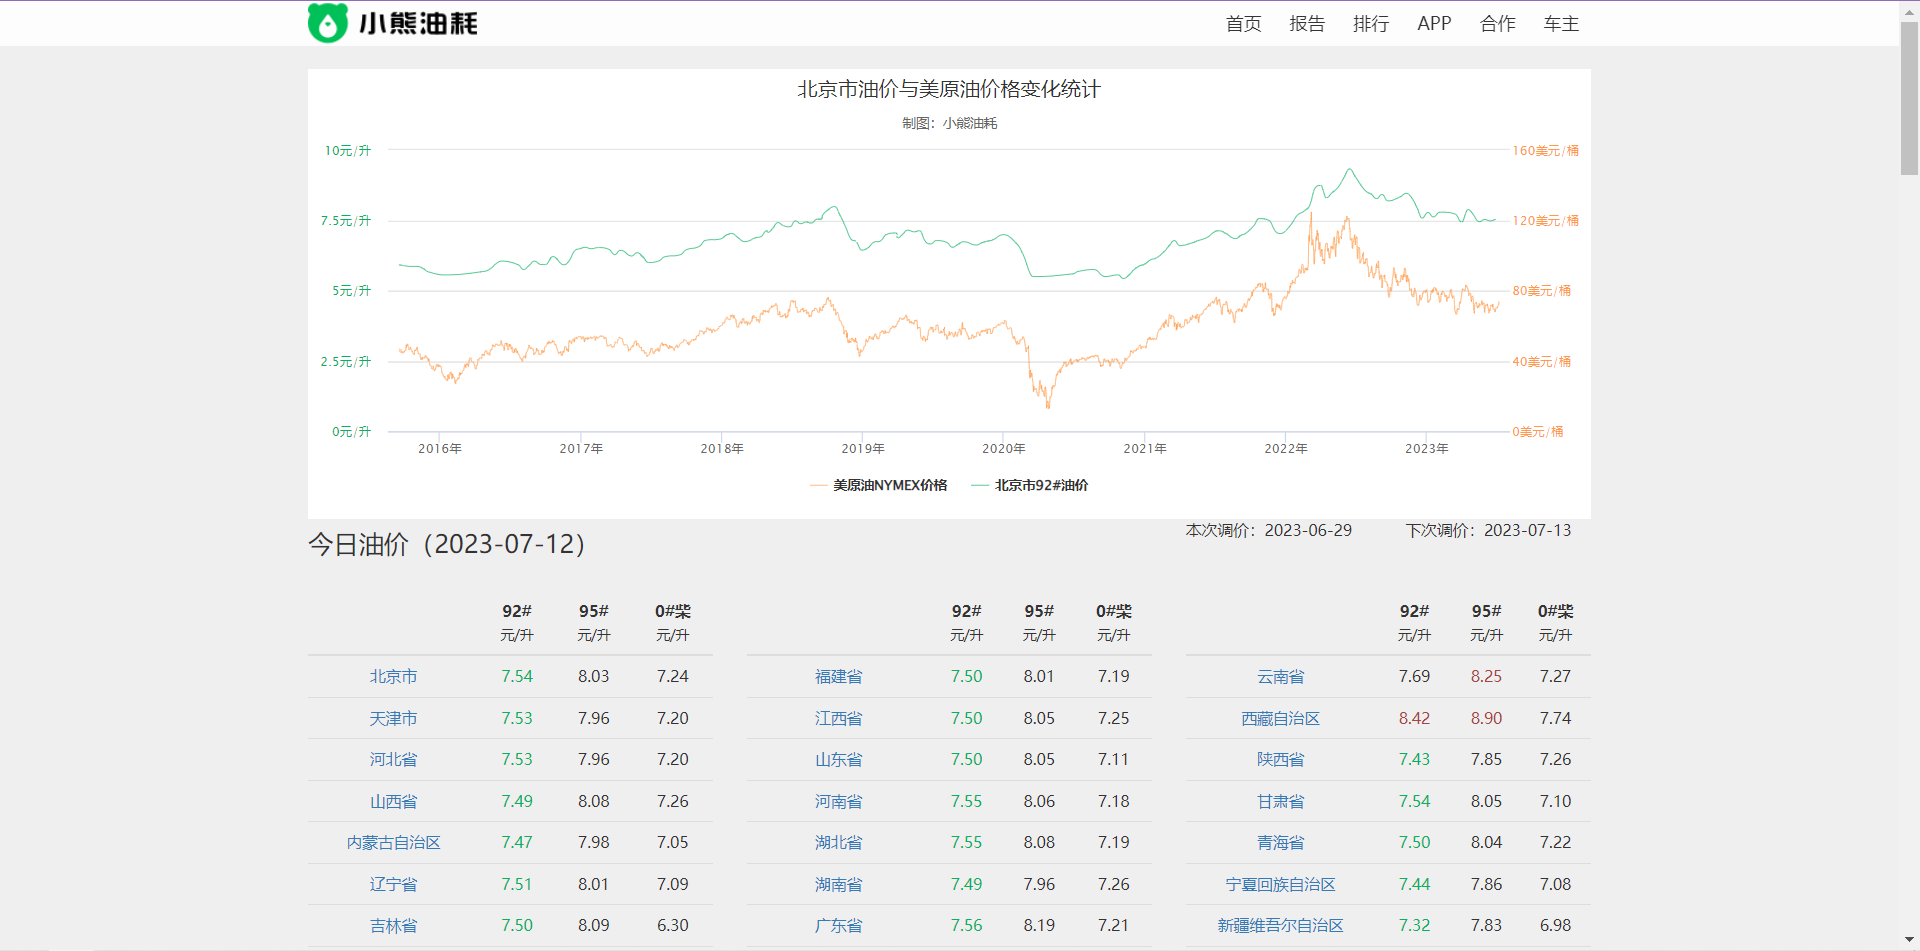Select the 合作 menu item

click(1498, 23)
